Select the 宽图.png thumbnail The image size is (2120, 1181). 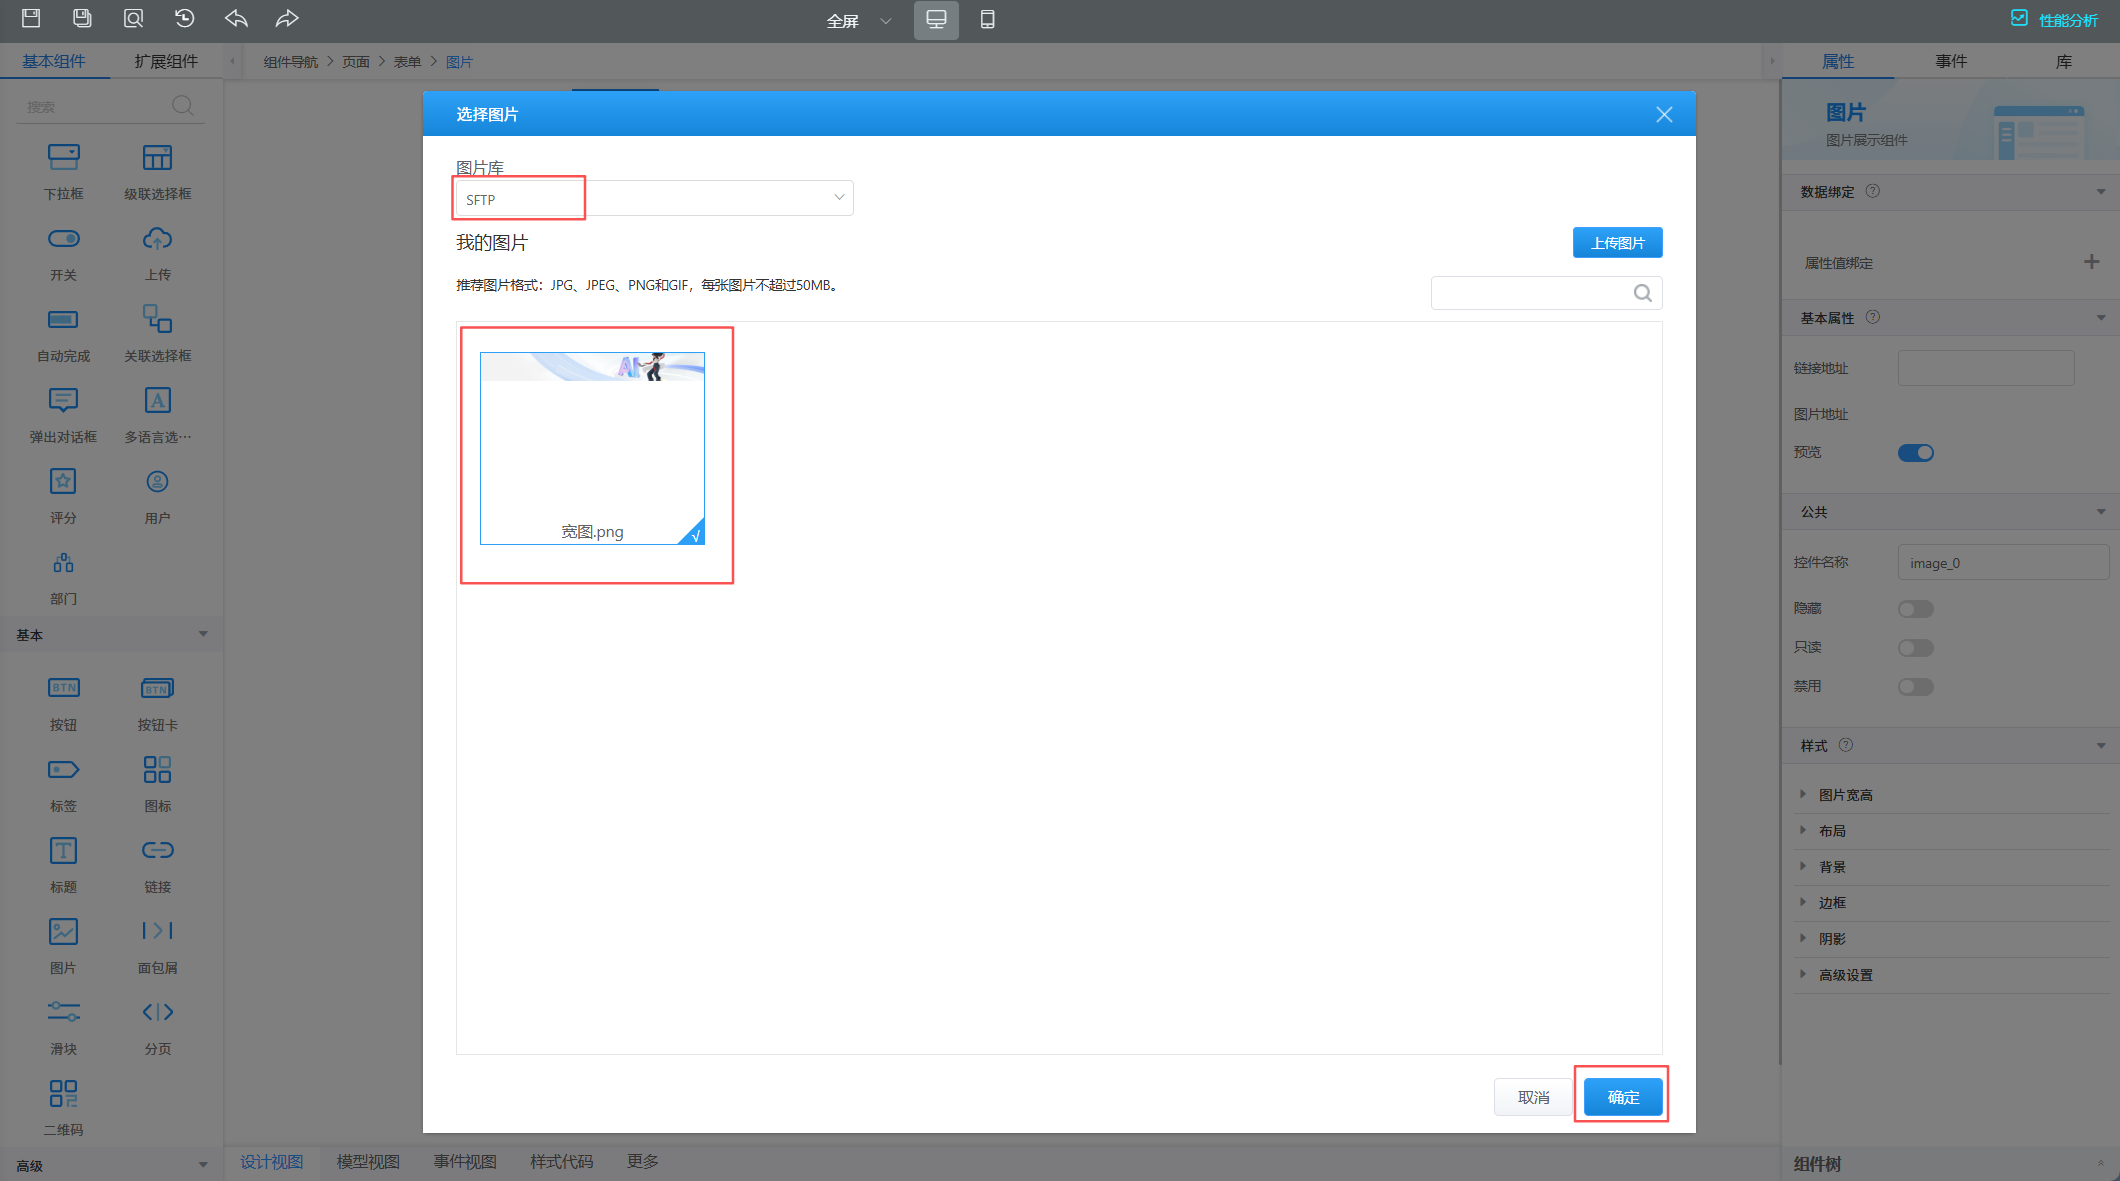[x=592, y=448]
